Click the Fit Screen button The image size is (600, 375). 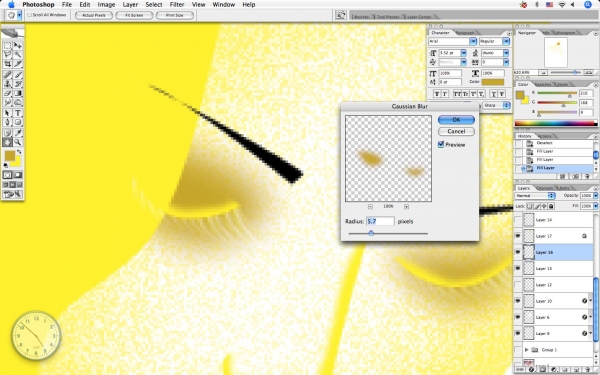pos(134,15)
